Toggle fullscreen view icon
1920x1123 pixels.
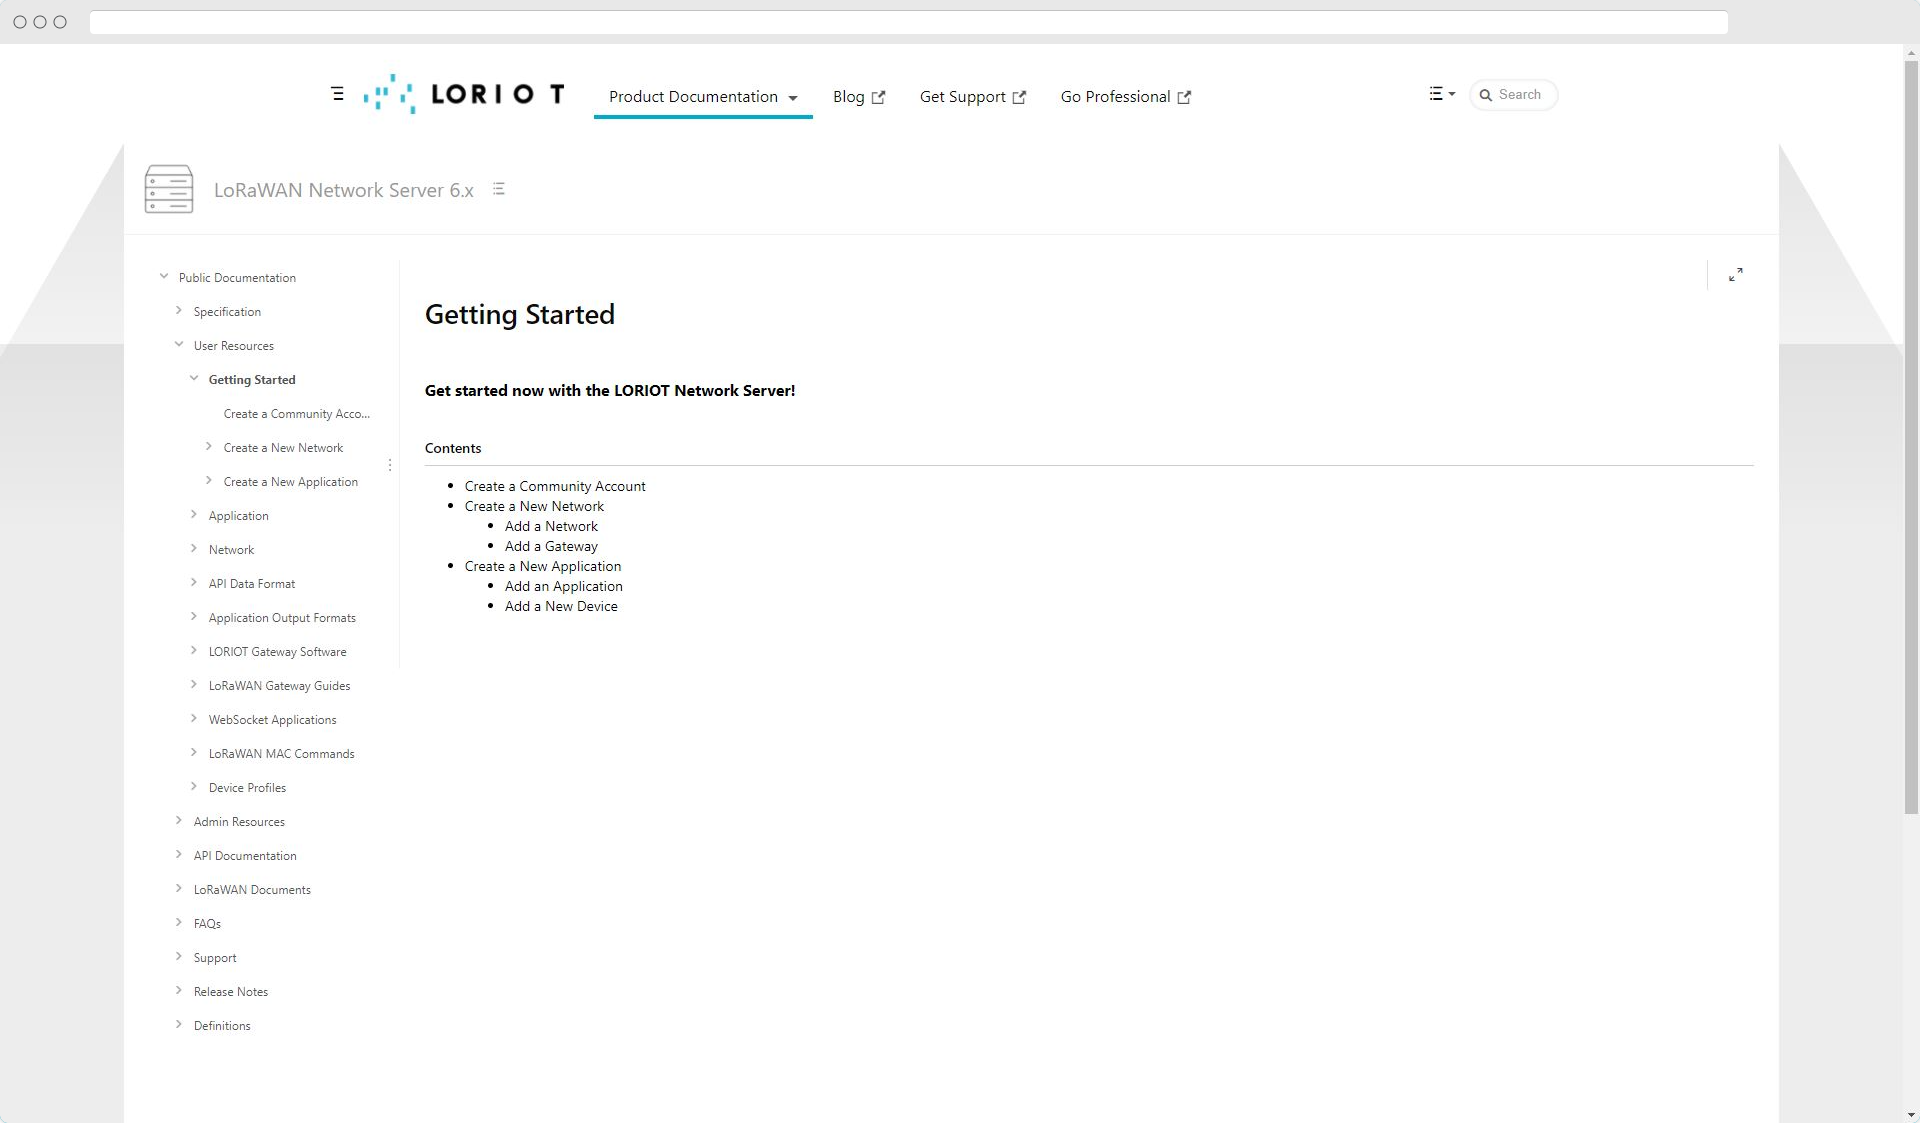(1736, 274)
